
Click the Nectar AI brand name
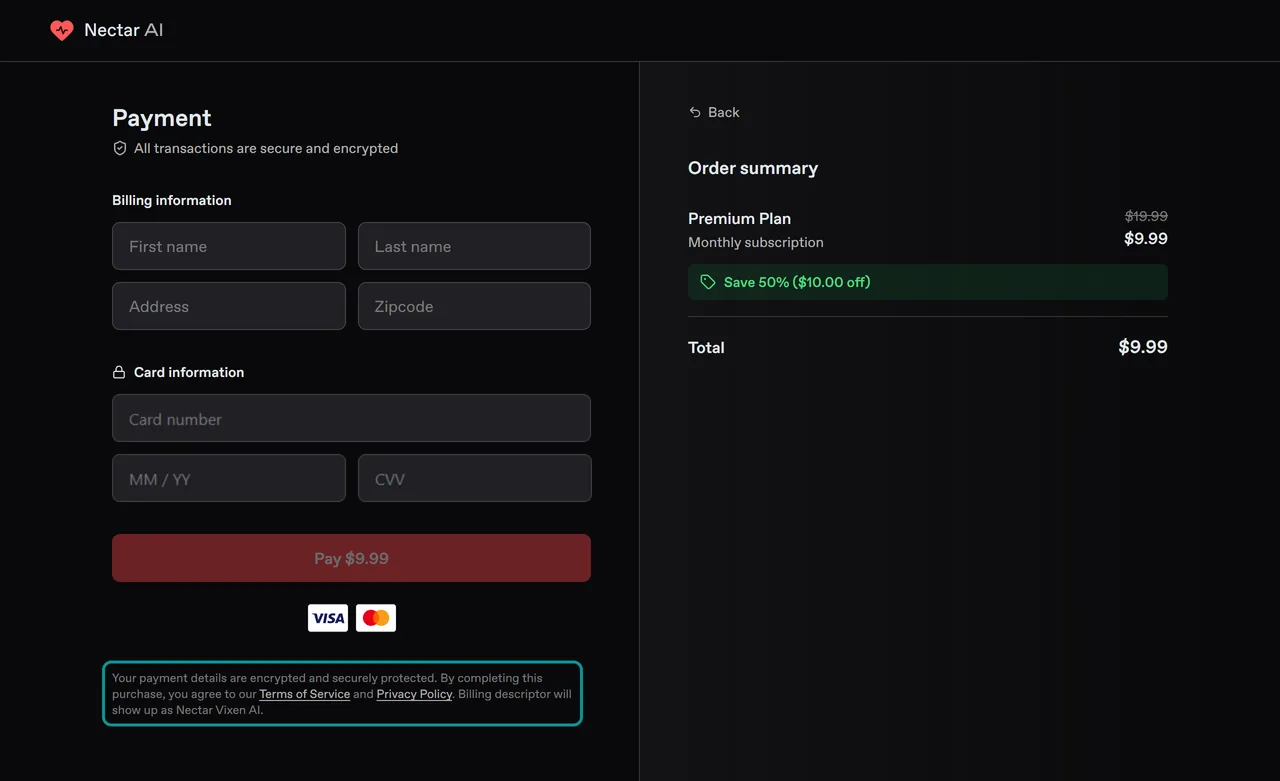point(124,30)
